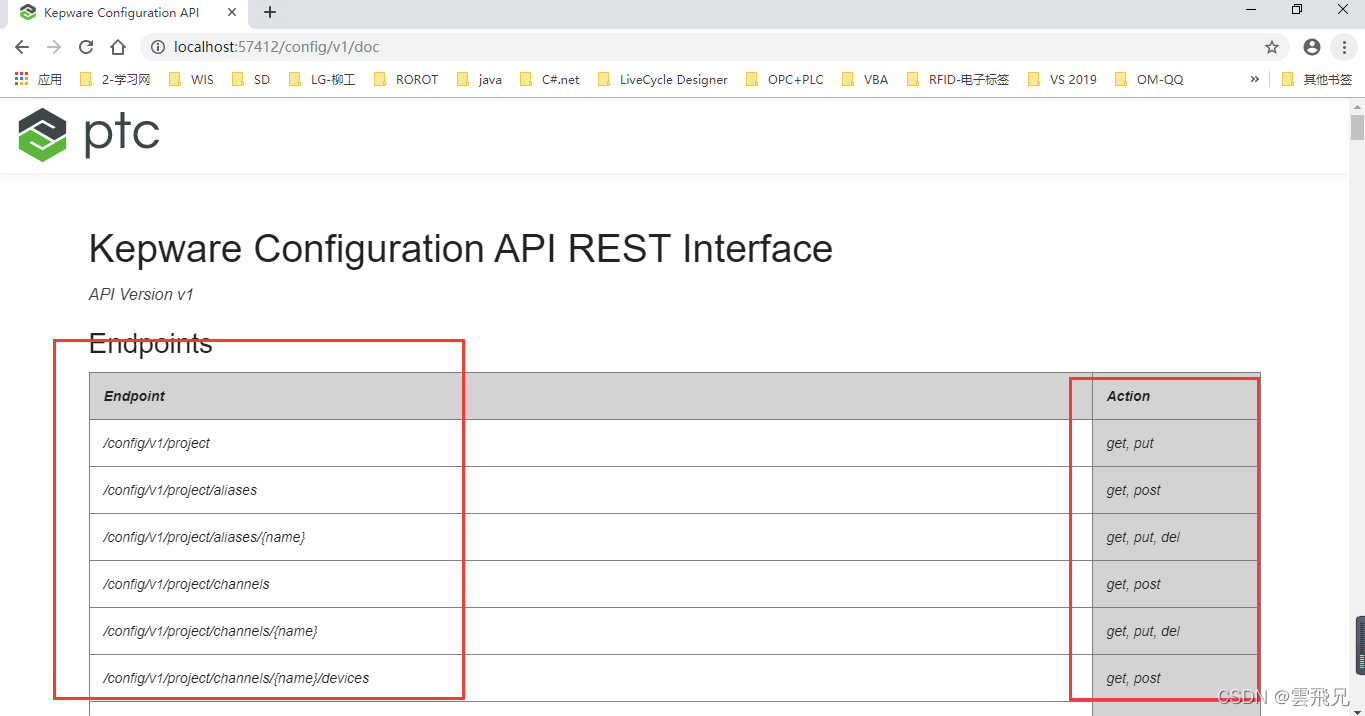
Task: Click the PTC logo
Action: click(89, 134)
